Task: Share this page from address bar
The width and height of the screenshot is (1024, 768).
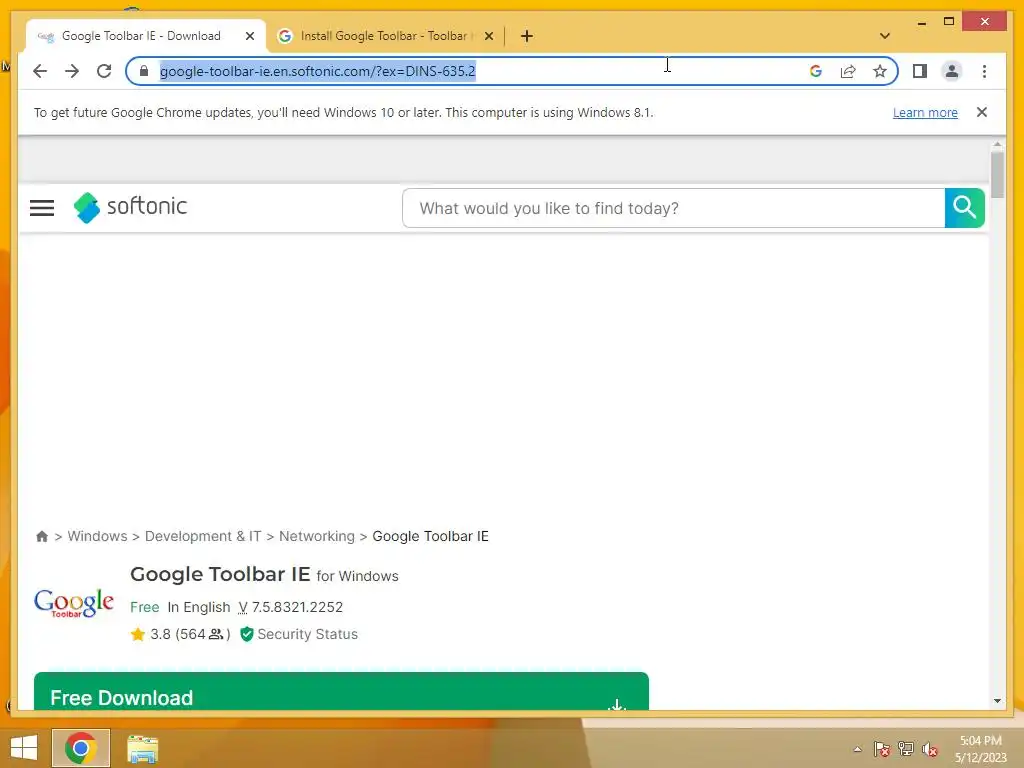Action: point(848,71)
